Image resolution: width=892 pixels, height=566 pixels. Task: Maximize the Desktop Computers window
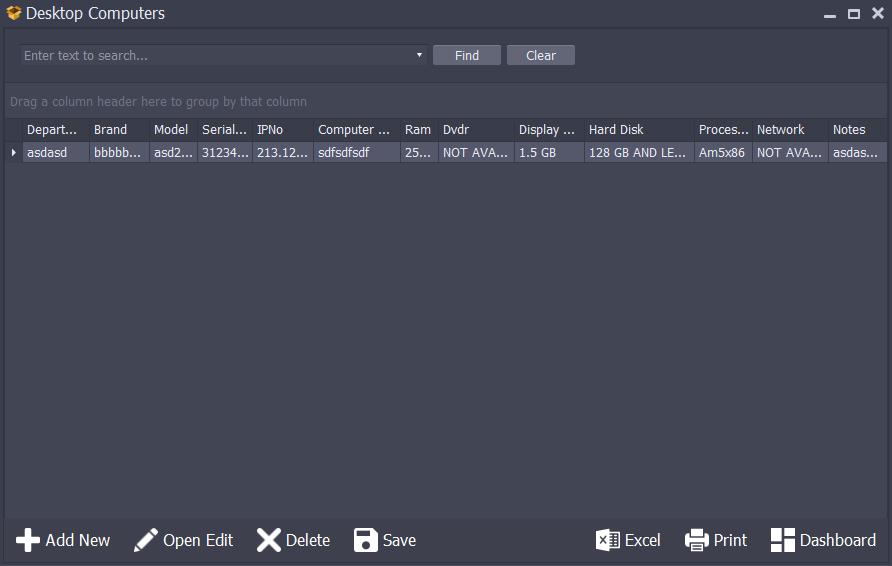[854, 14]
